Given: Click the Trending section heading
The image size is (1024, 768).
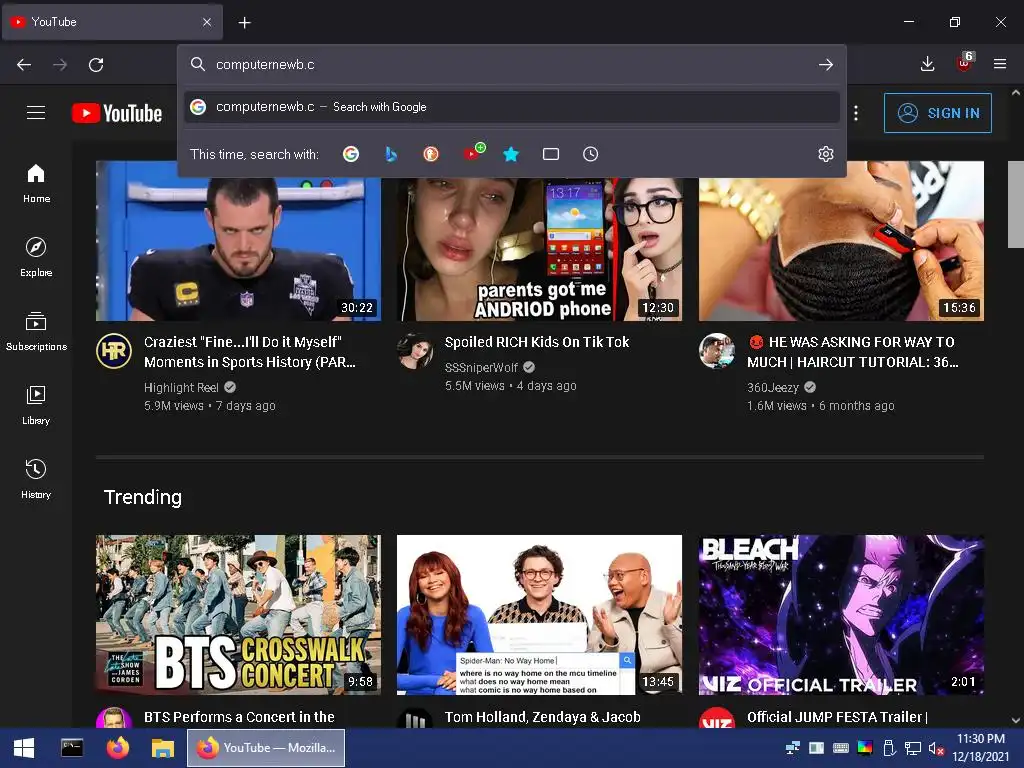Looking at the screenshot, I should [x=143, y=497].
